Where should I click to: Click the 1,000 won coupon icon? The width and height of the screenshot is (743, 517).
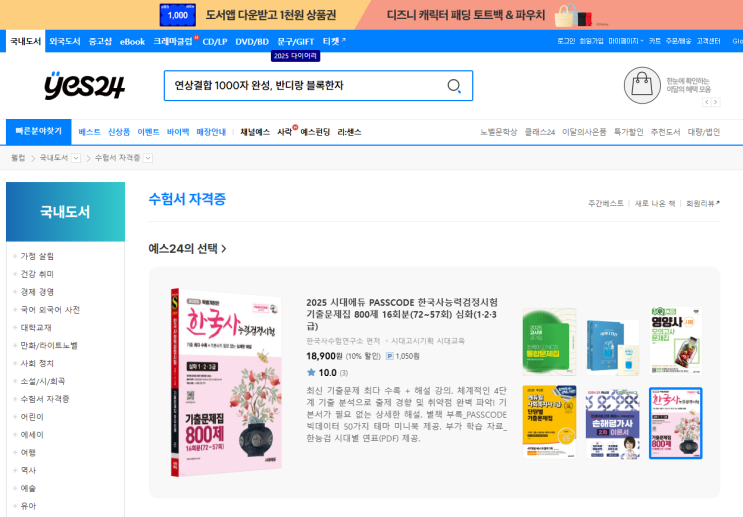[x=178, y=15]
